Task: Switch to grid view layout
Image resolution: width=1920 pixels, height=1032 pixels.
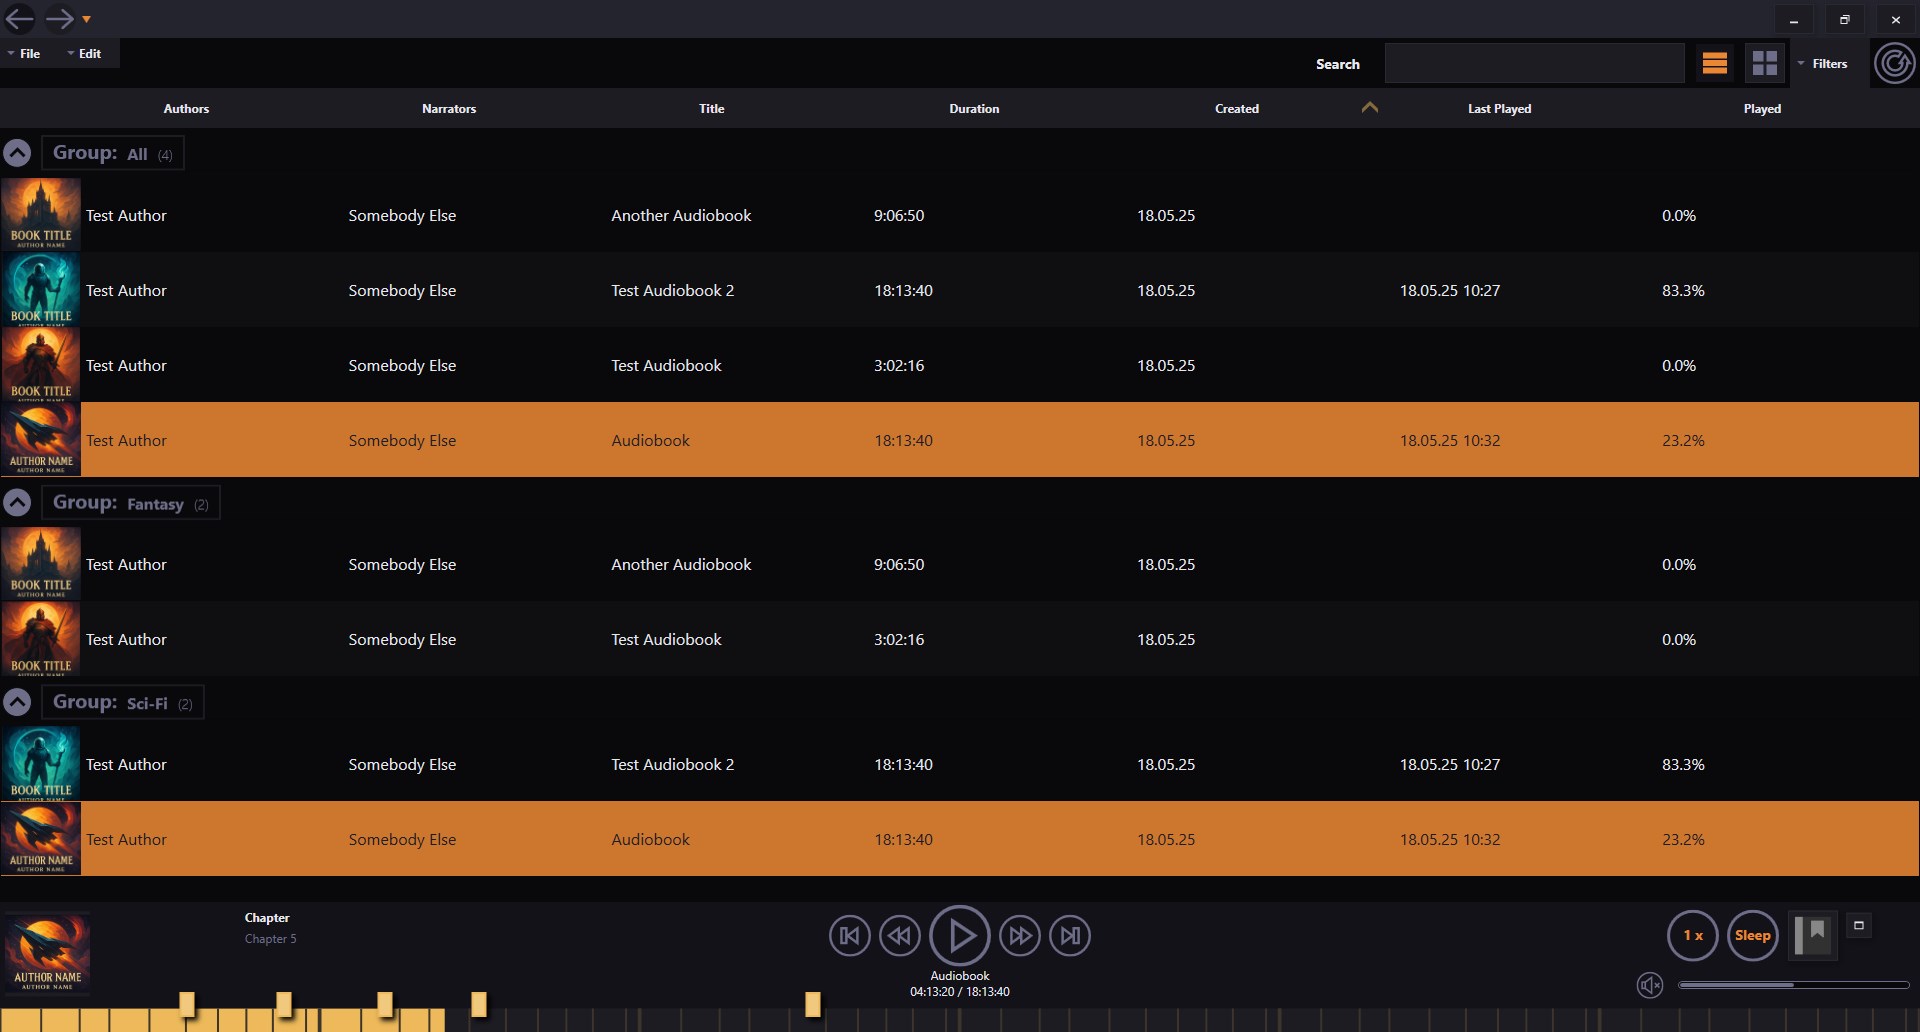Action: pos(1765,62)
